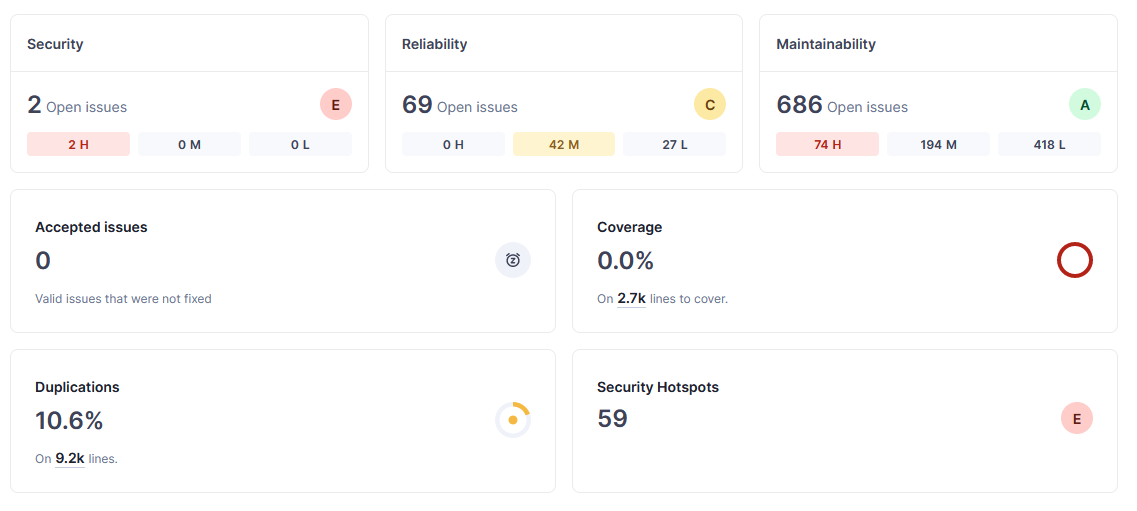Viewport: 1137px width, 511px height.
Task: Open the 69 Reliability open issues
Action: pos(417,105)
